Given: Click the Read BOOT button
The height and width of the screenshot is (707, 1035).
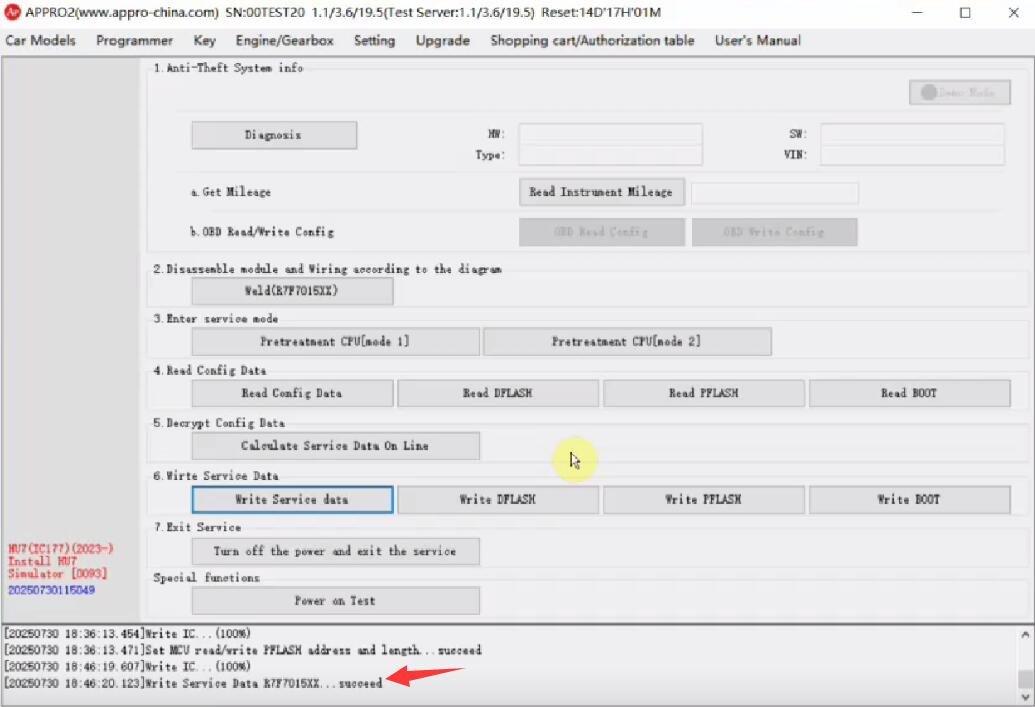Looking at the screenshot, I should click(x=910, y=393).
